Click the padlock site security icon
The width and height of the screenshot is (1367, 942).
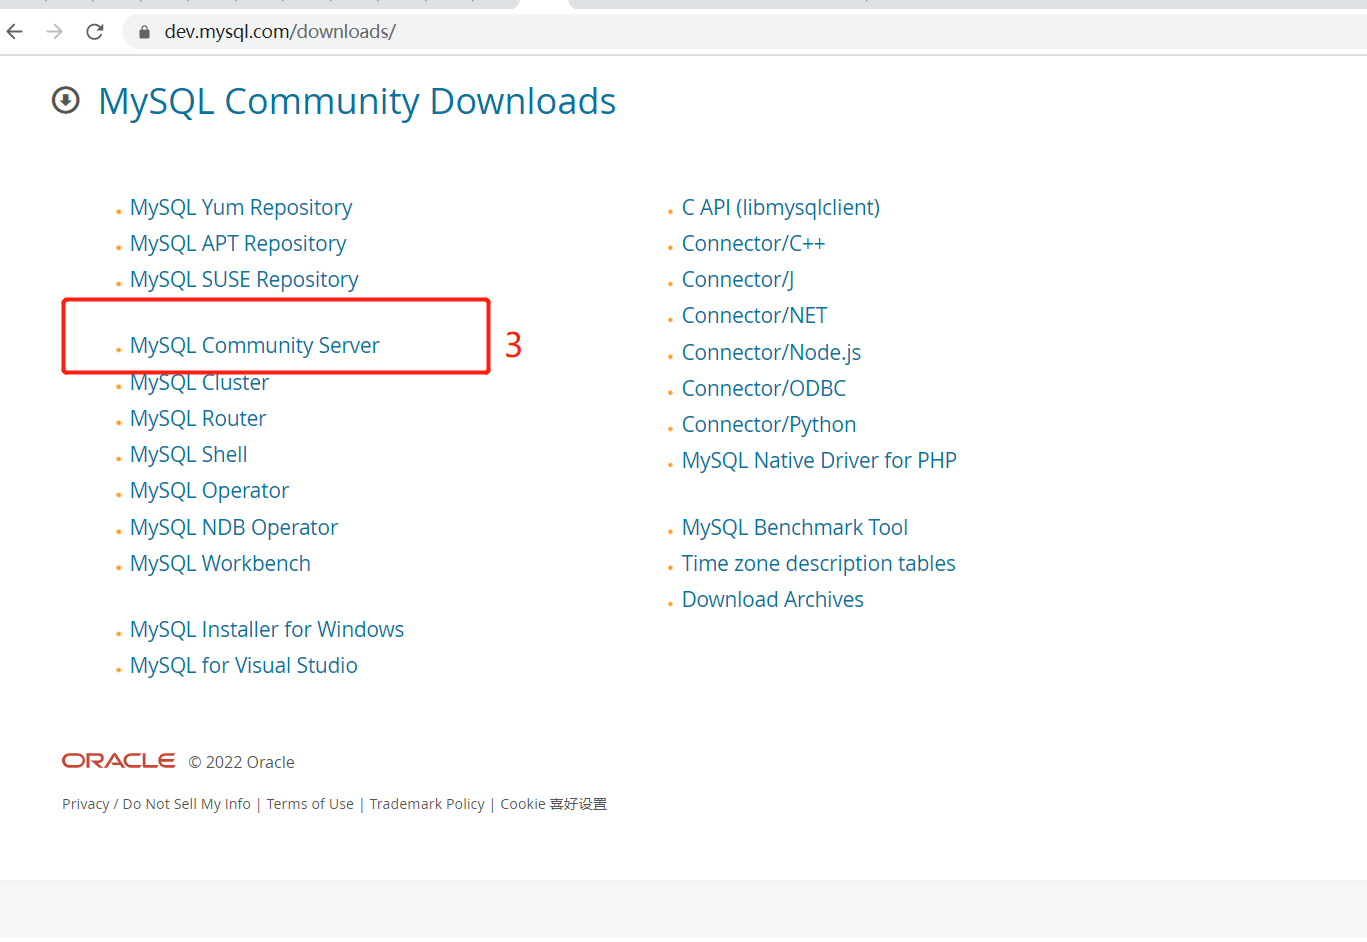pyautogui.click(x=144, y=32)
